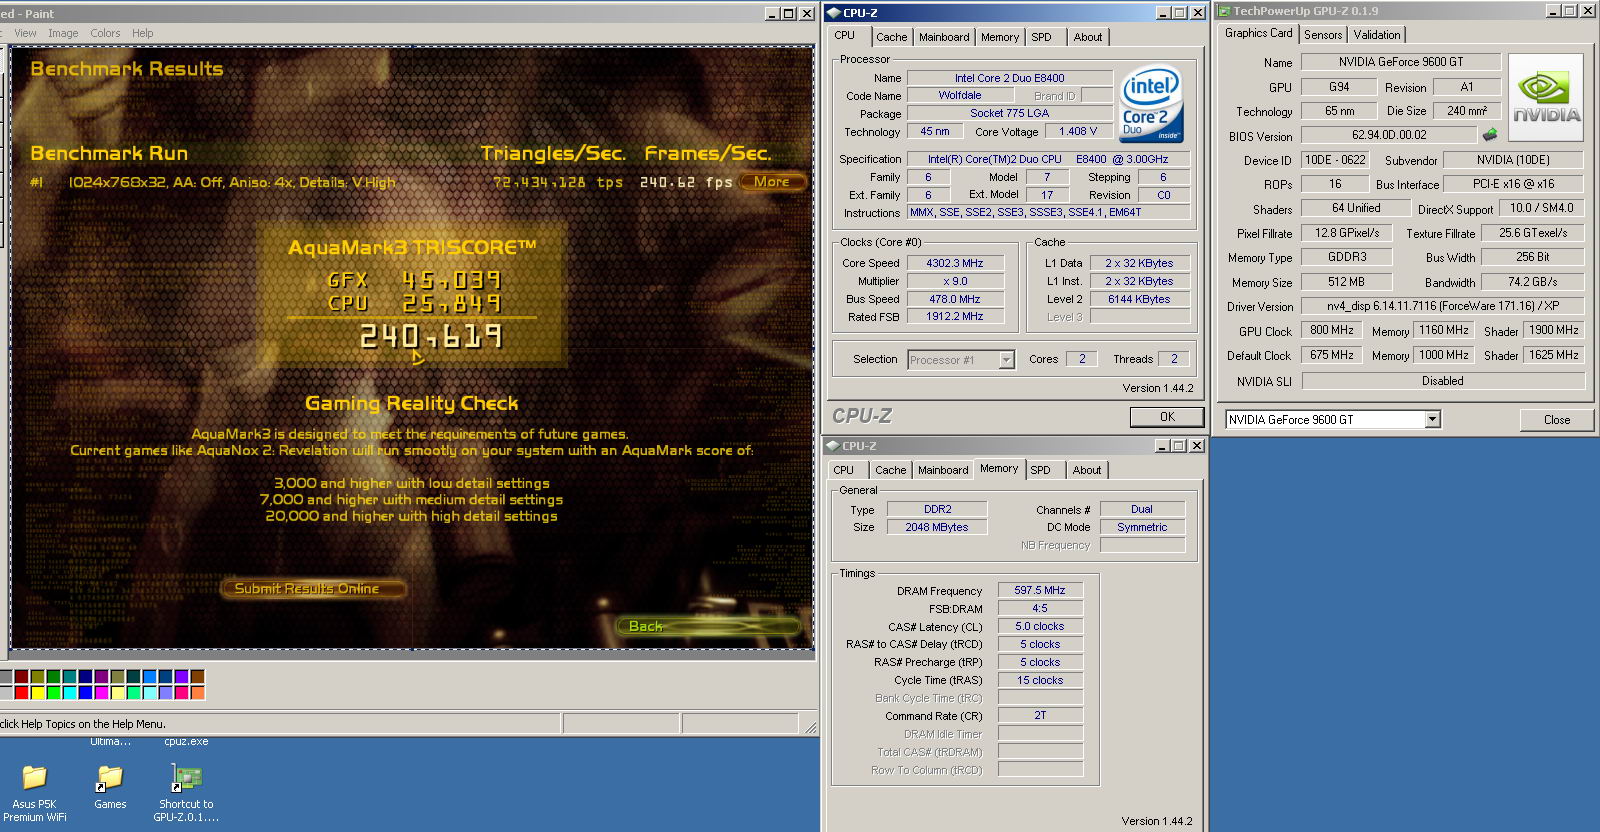Click Core Voltage value 1.408 V

tap(1078, 131)
